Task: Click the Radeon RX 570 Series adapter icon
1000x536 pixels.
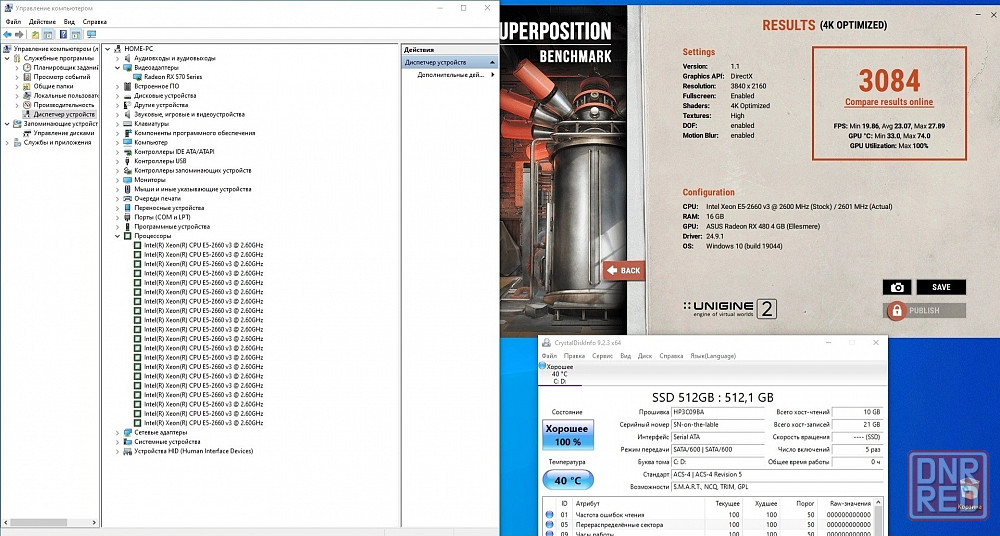Action: 138,77
